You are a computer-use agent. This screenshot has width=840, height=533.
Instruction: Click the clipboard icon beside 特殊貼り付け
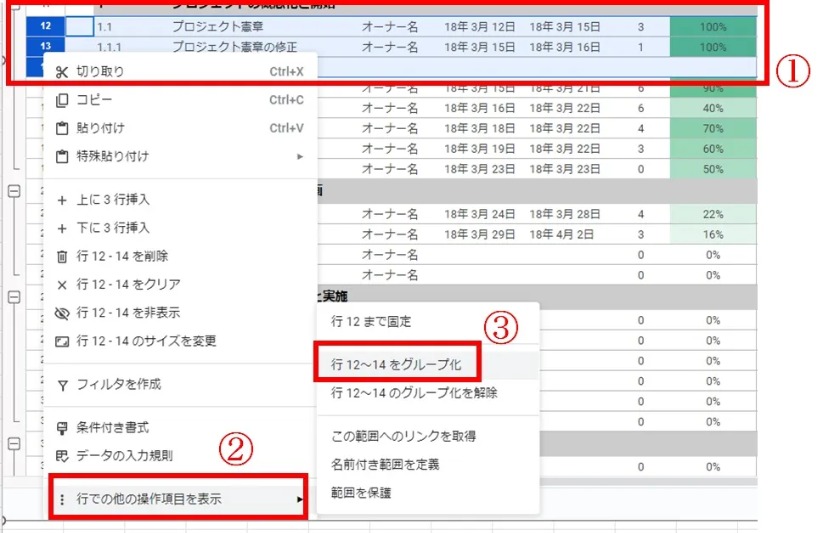(62, 157)
